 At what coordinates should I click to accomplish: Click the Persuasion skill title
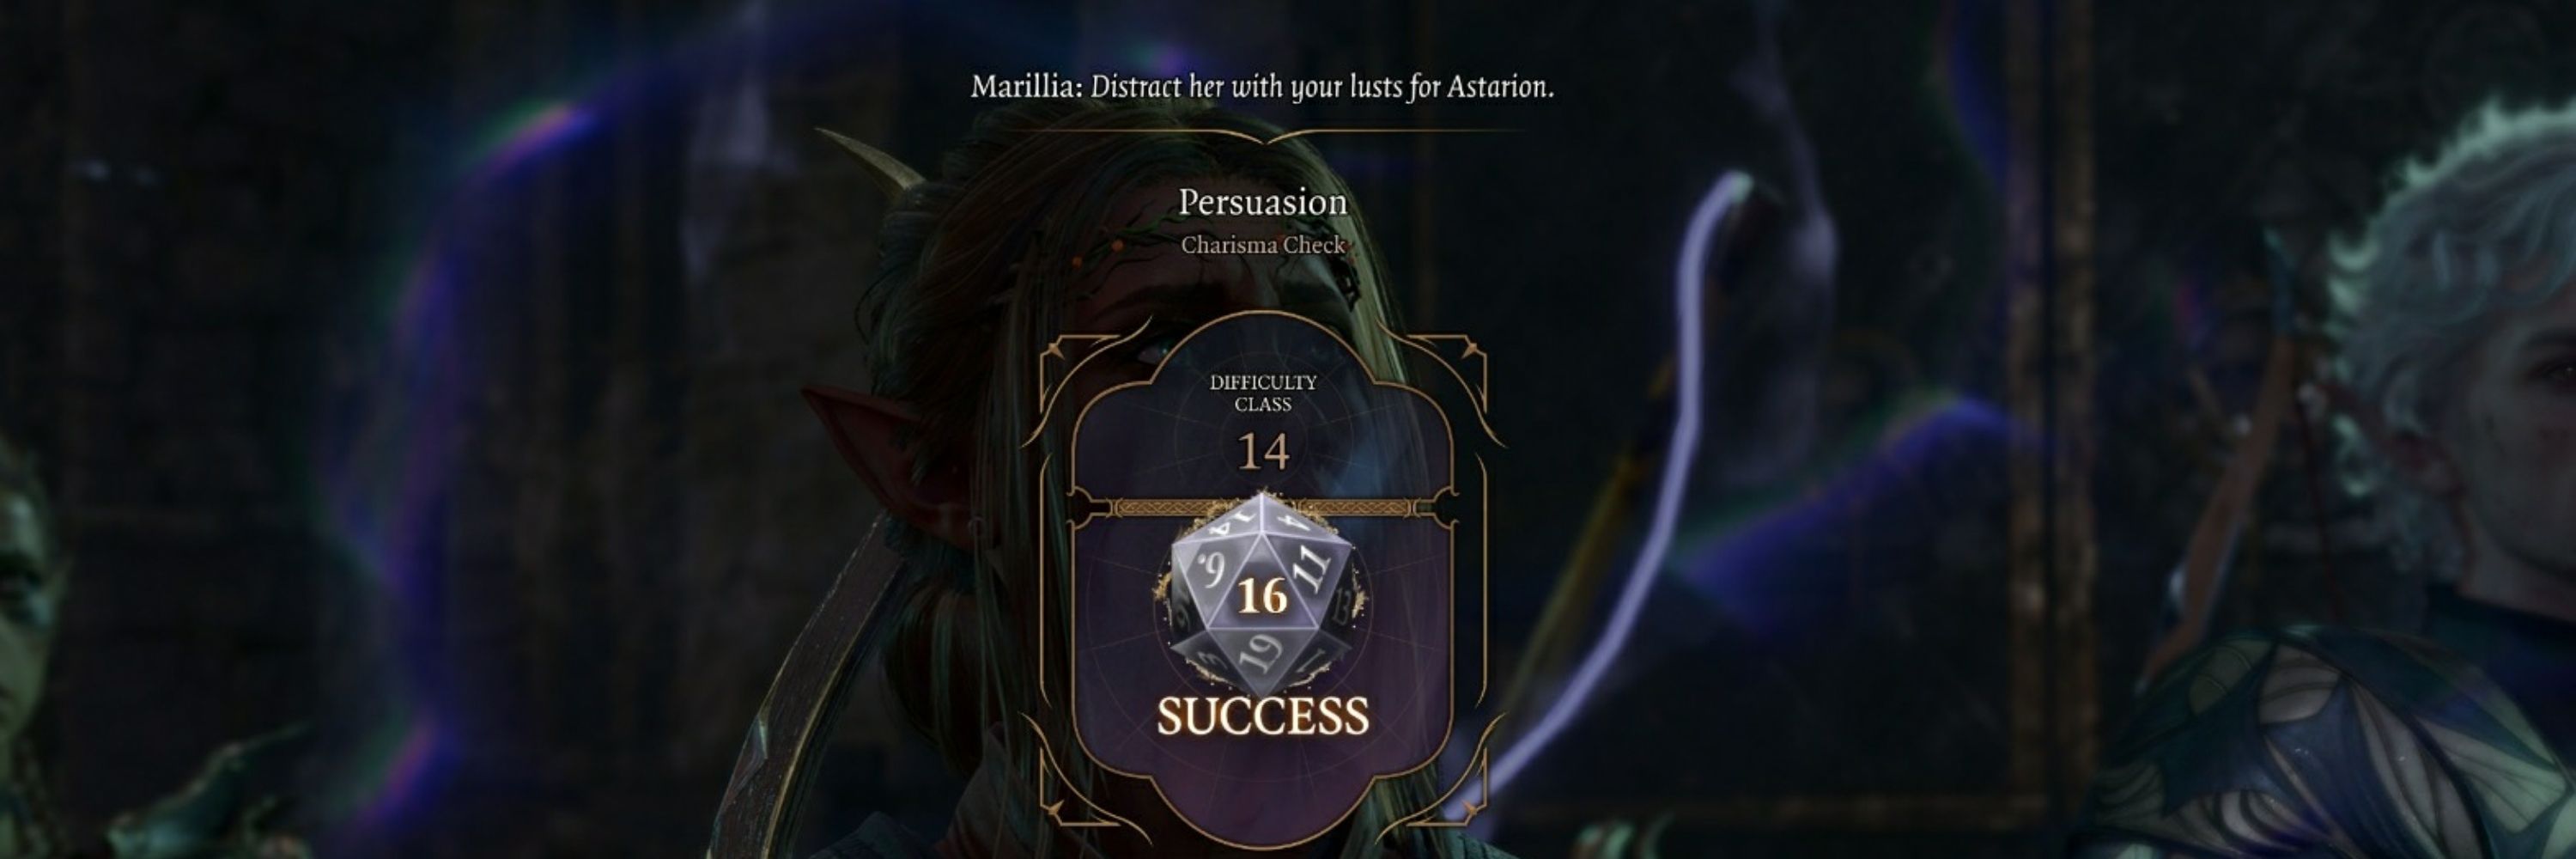[1263, 203]
